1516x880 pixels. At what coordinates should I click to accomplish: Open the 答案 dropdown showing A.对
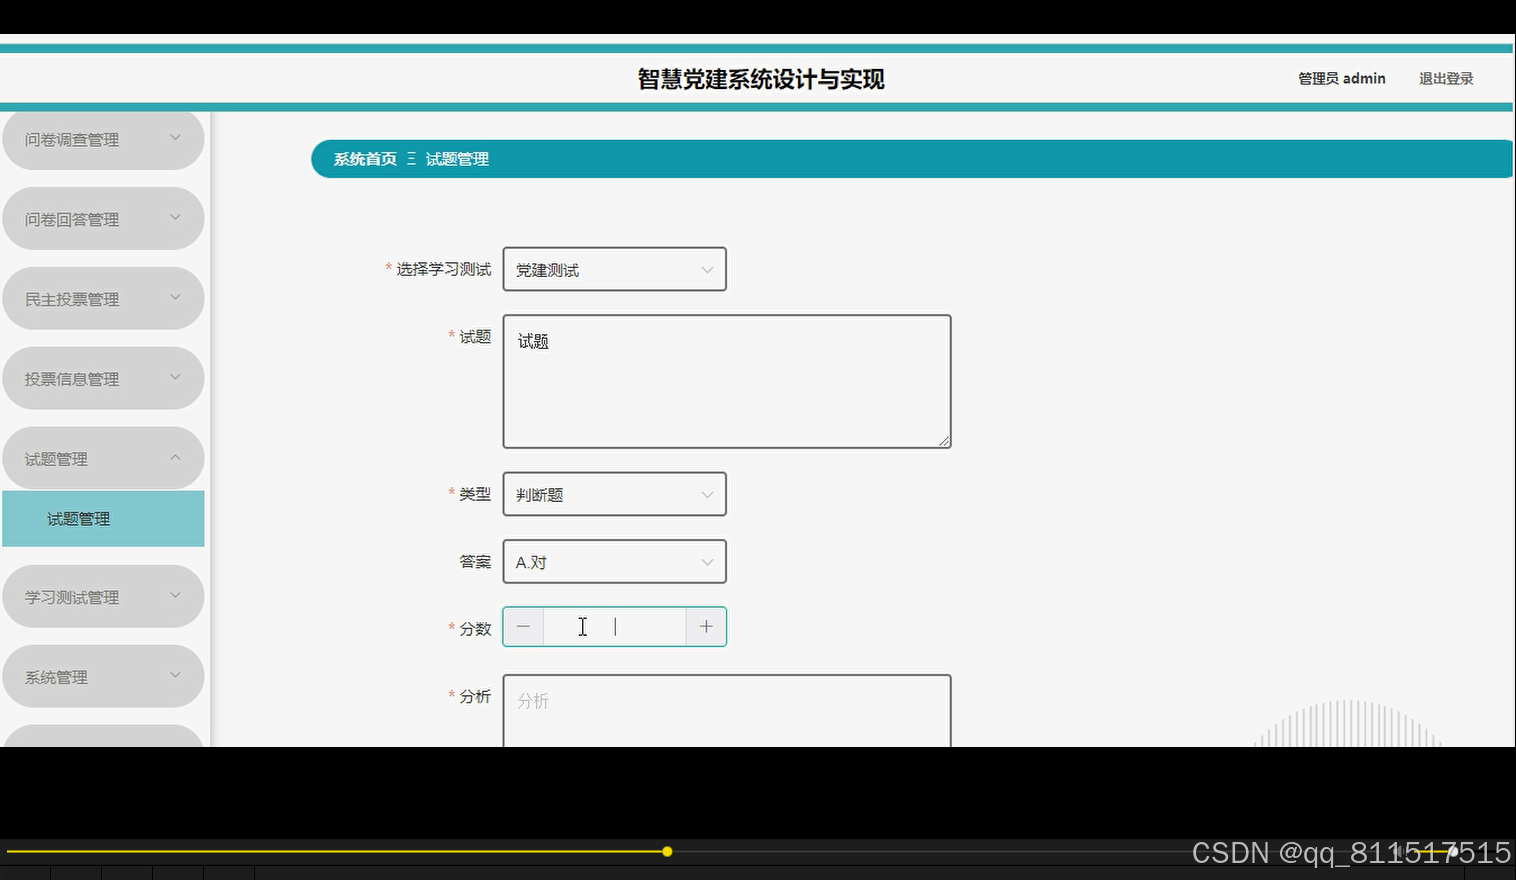click(x=614, y=562)
